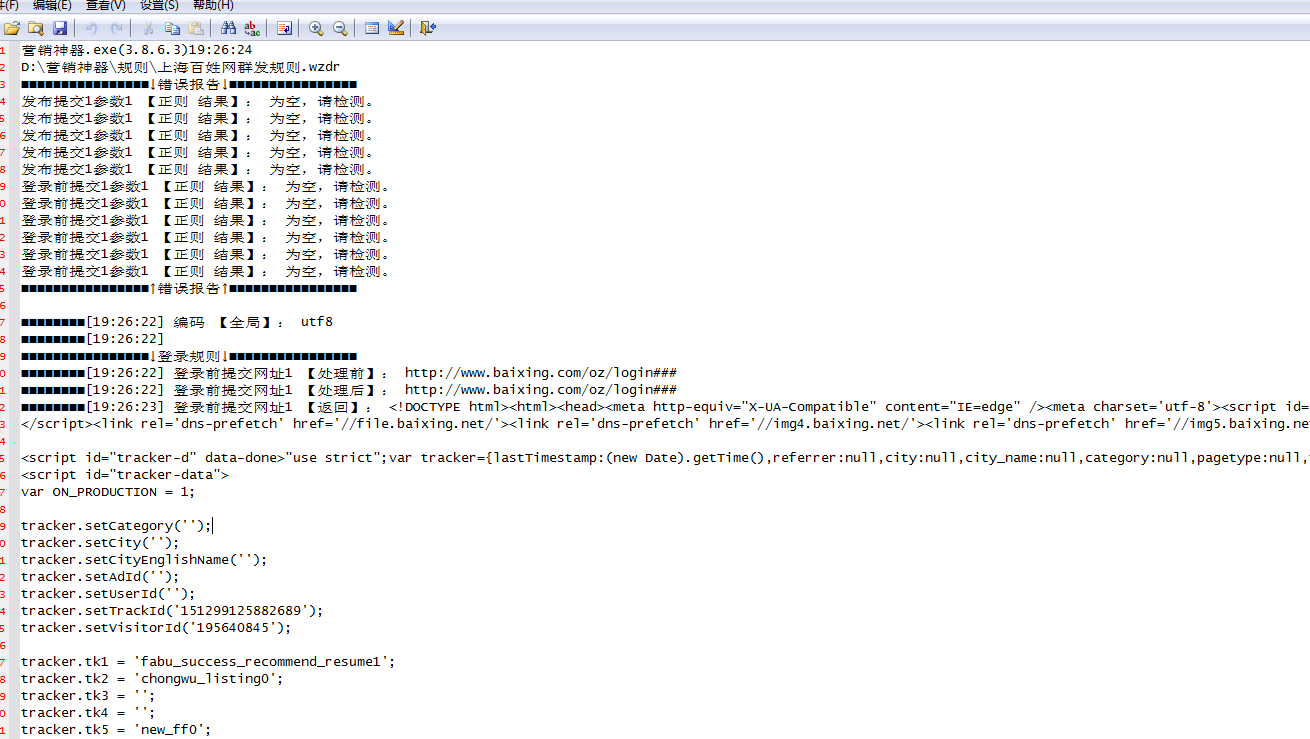
Task: Click the exit door toolbar icon
Action: click(428, 28)
